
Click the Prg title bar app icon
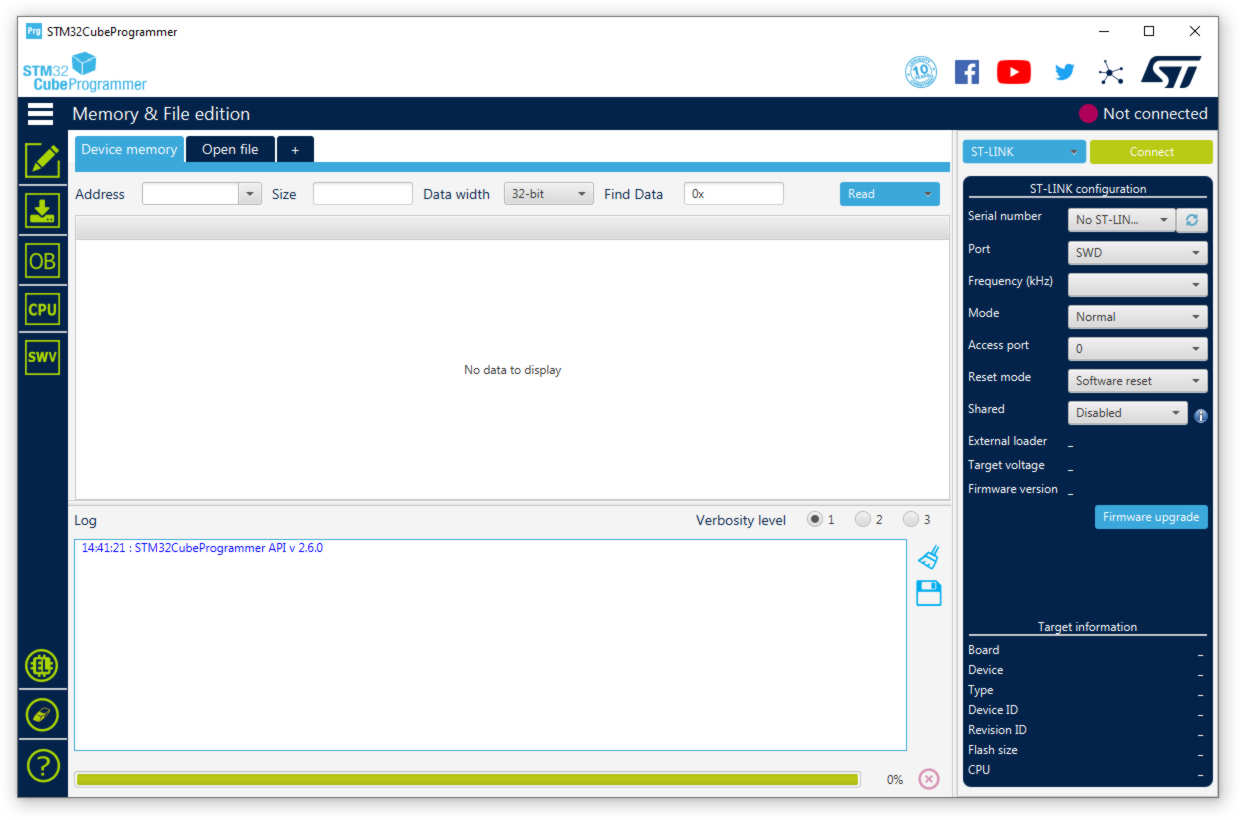coord(34,31)
